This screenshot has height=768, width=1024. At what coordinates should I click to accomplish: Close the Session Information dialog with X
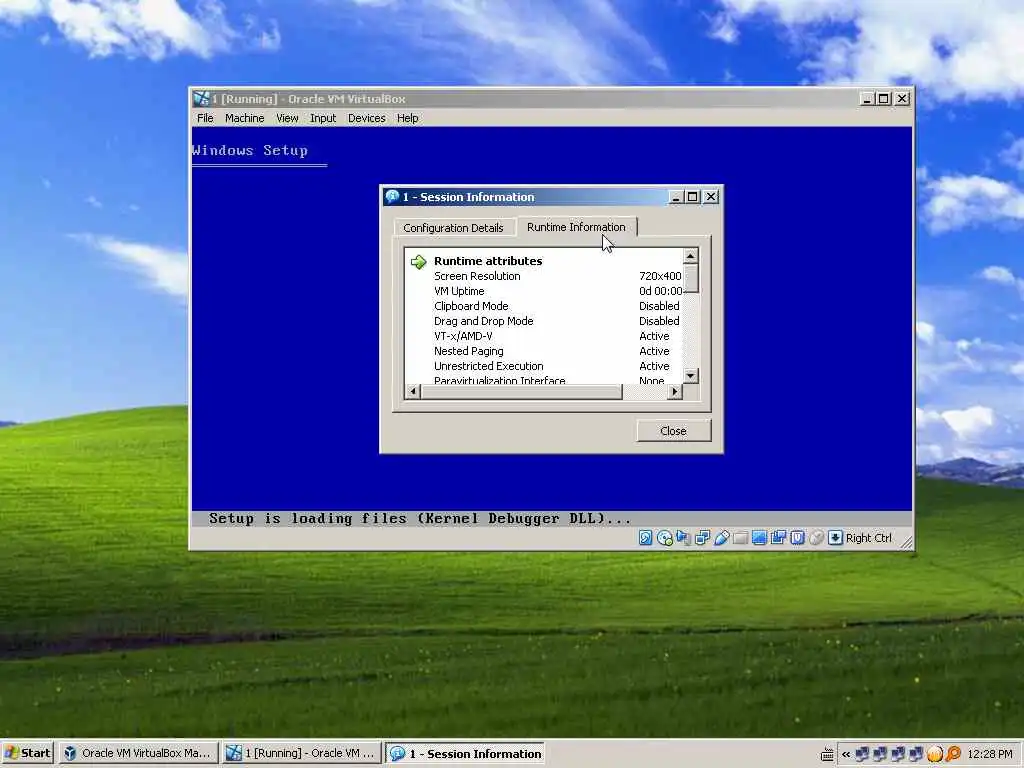(x=711, y=197)
